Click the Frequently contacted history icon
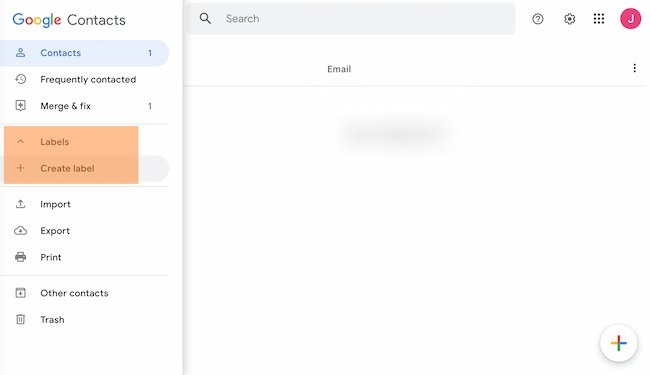 pyautogui.click(x=20, y=79)
